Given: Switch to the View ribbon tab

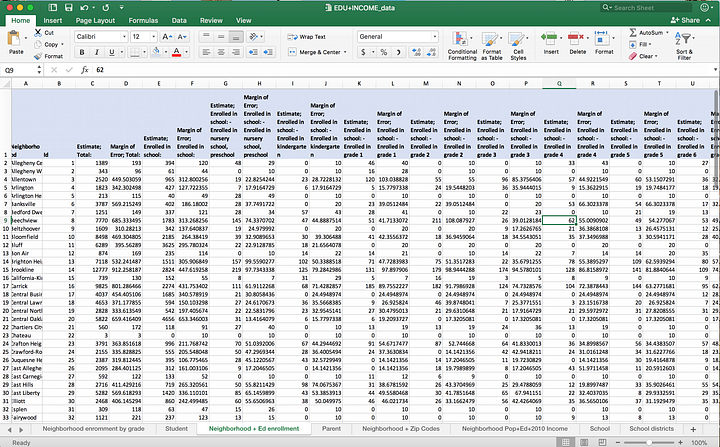Looking at the screenshot, I should click(x=243, y=21).
